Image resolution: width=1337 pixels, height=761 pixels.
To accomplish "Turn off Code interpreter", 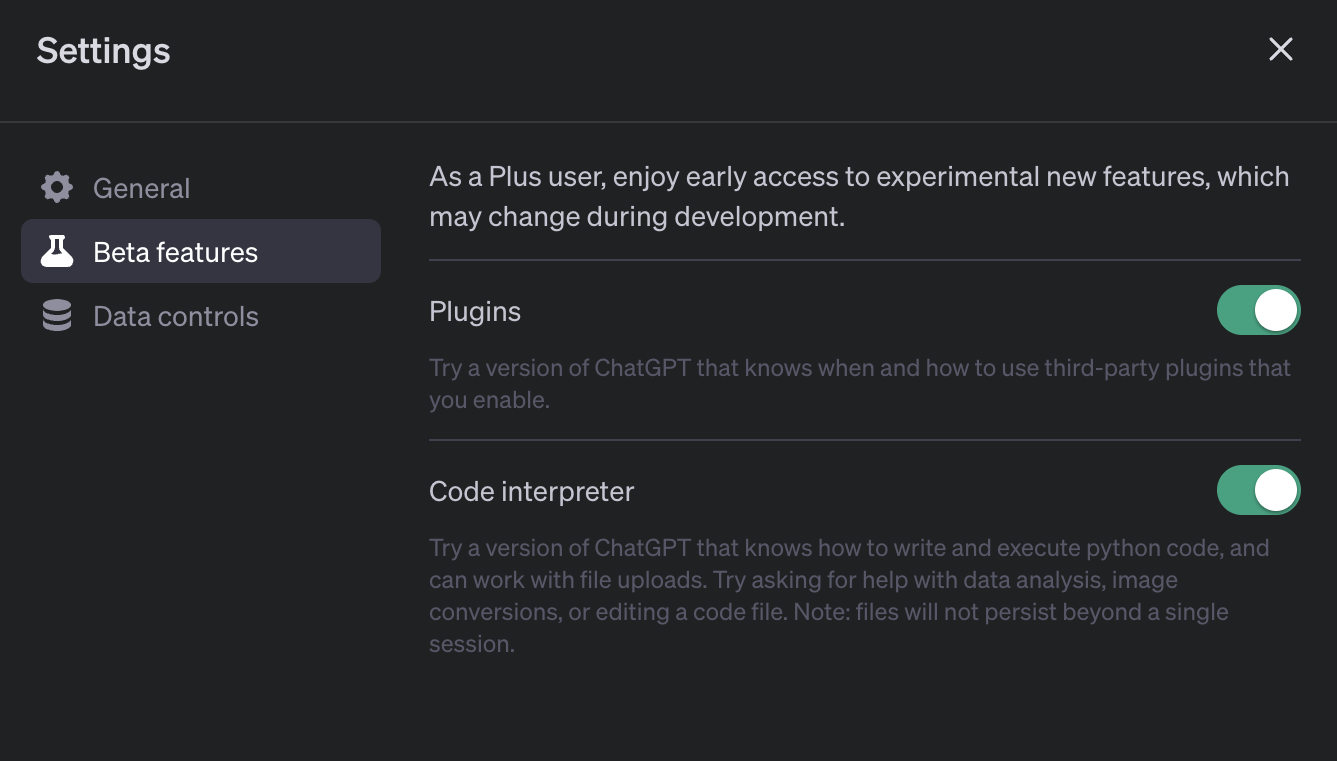I will pos(1258,490).
